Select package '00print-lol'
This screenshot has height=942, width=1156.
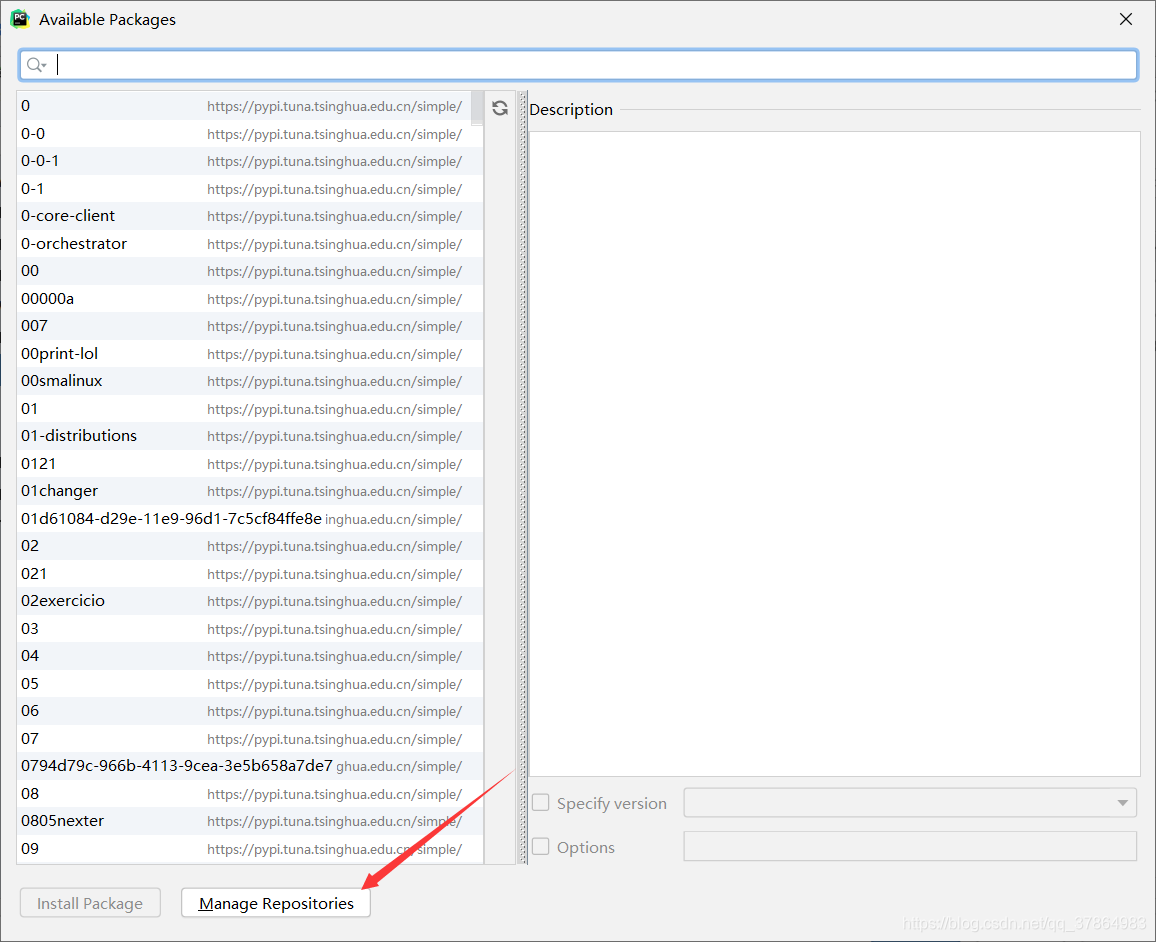pos(250,354)
